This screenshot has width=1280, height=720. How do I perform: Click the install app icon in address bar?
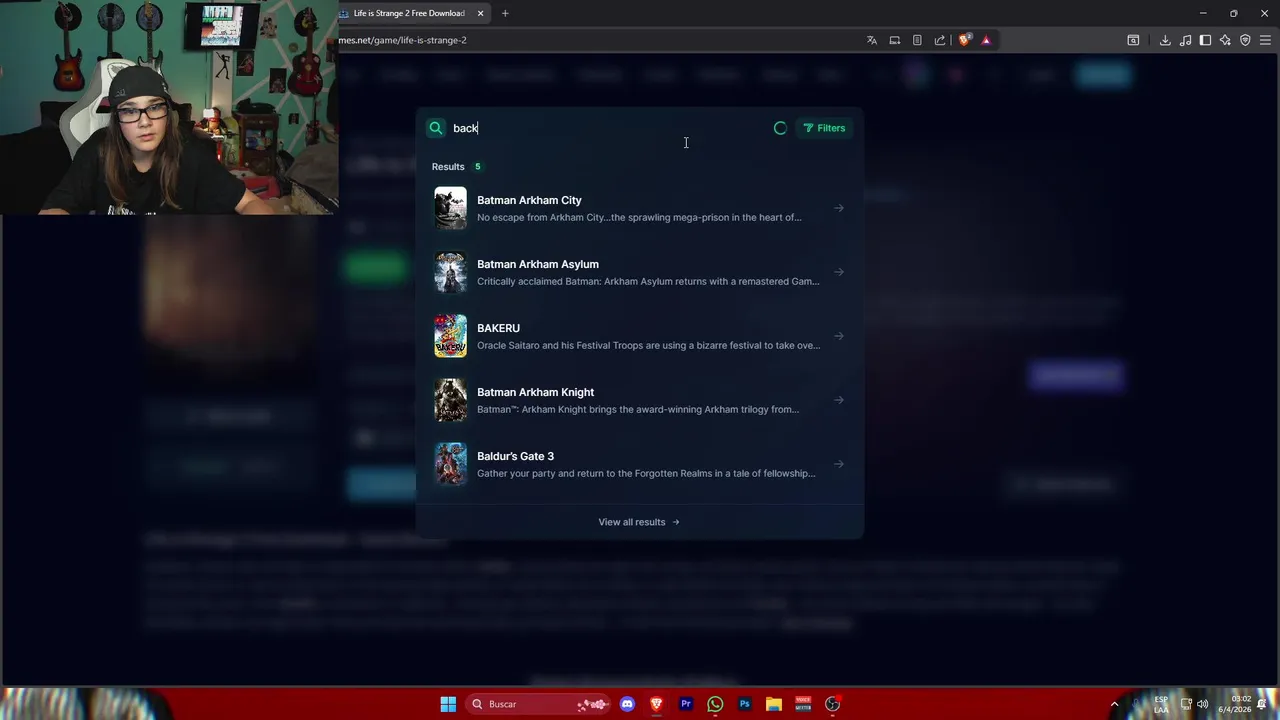click(895, 40)
